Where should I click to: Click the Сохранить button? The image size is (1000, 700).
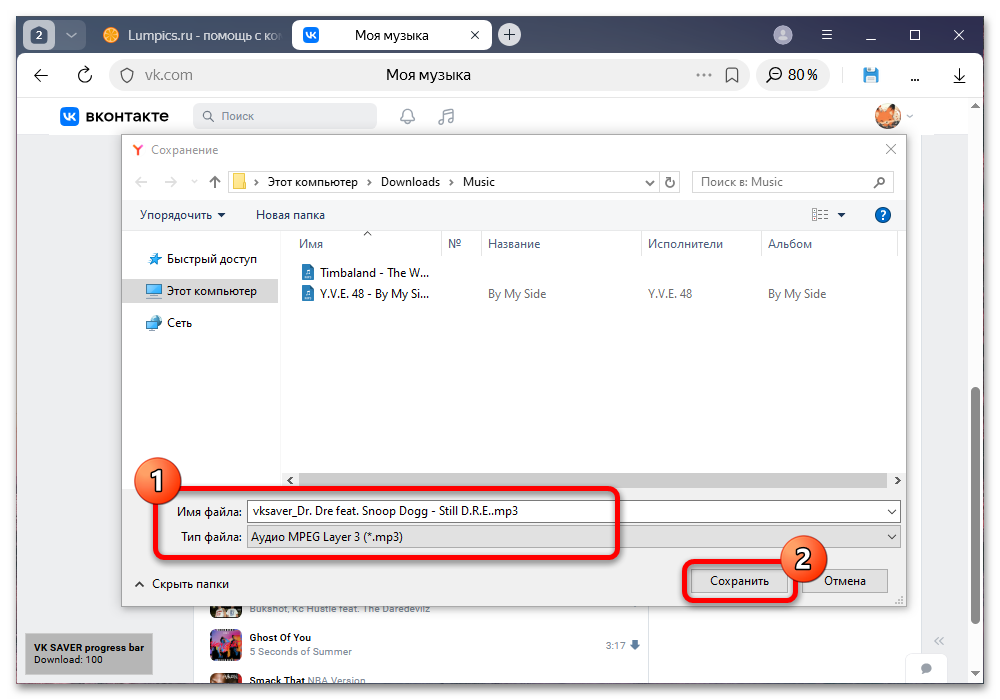739,581
